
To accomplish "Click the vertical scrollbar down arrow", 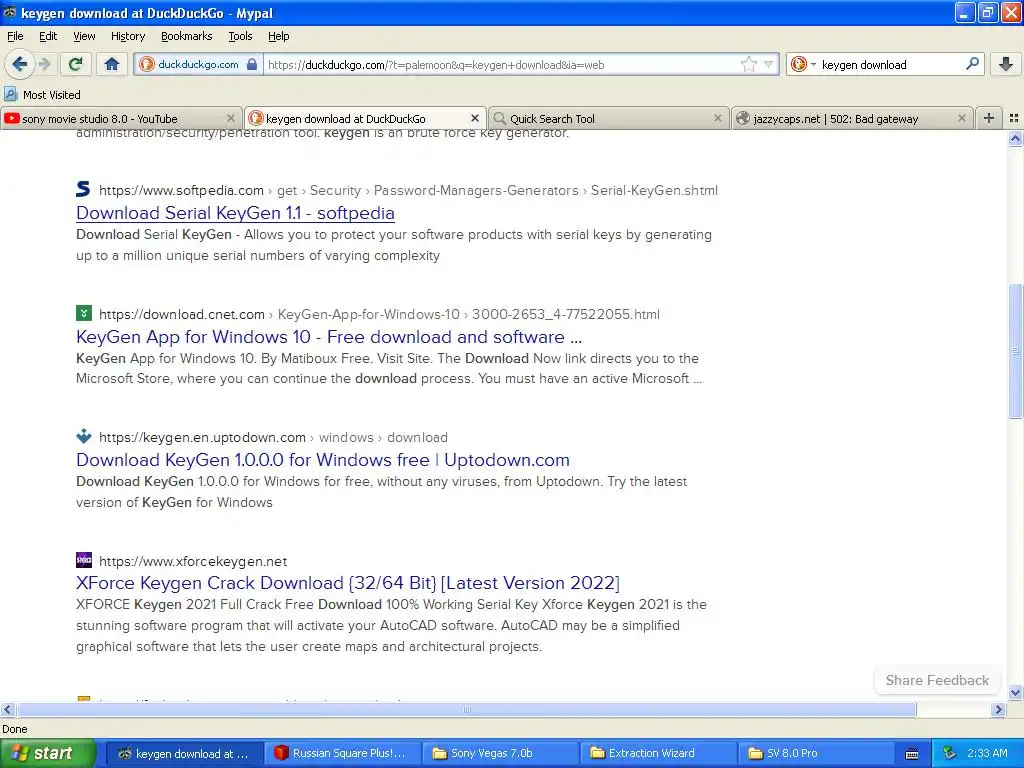I will click(x=1015, y=693).
